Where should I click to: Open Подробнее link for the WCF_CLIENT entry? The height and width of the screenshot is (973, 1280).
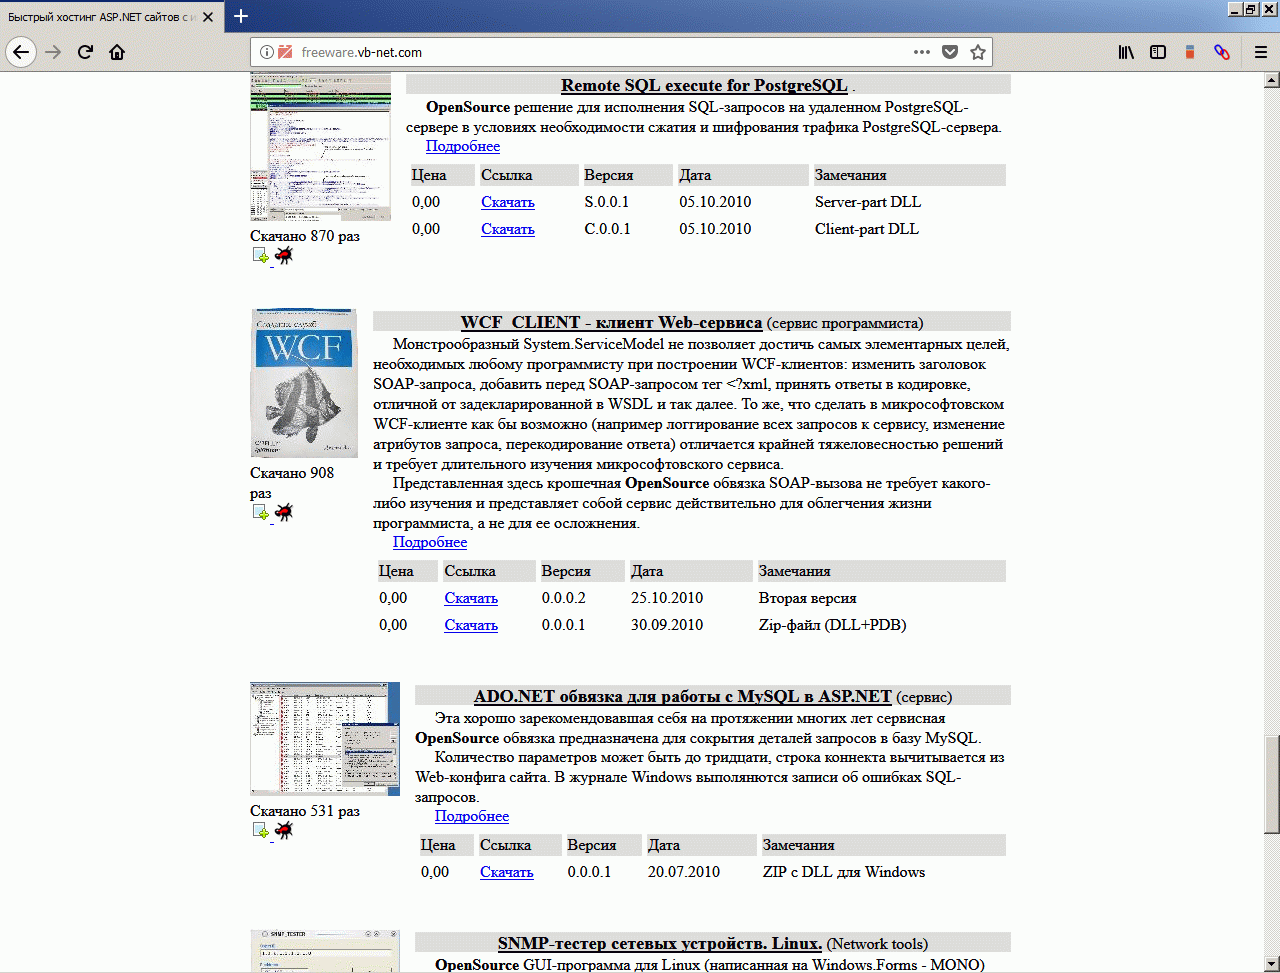click(430, 542)
